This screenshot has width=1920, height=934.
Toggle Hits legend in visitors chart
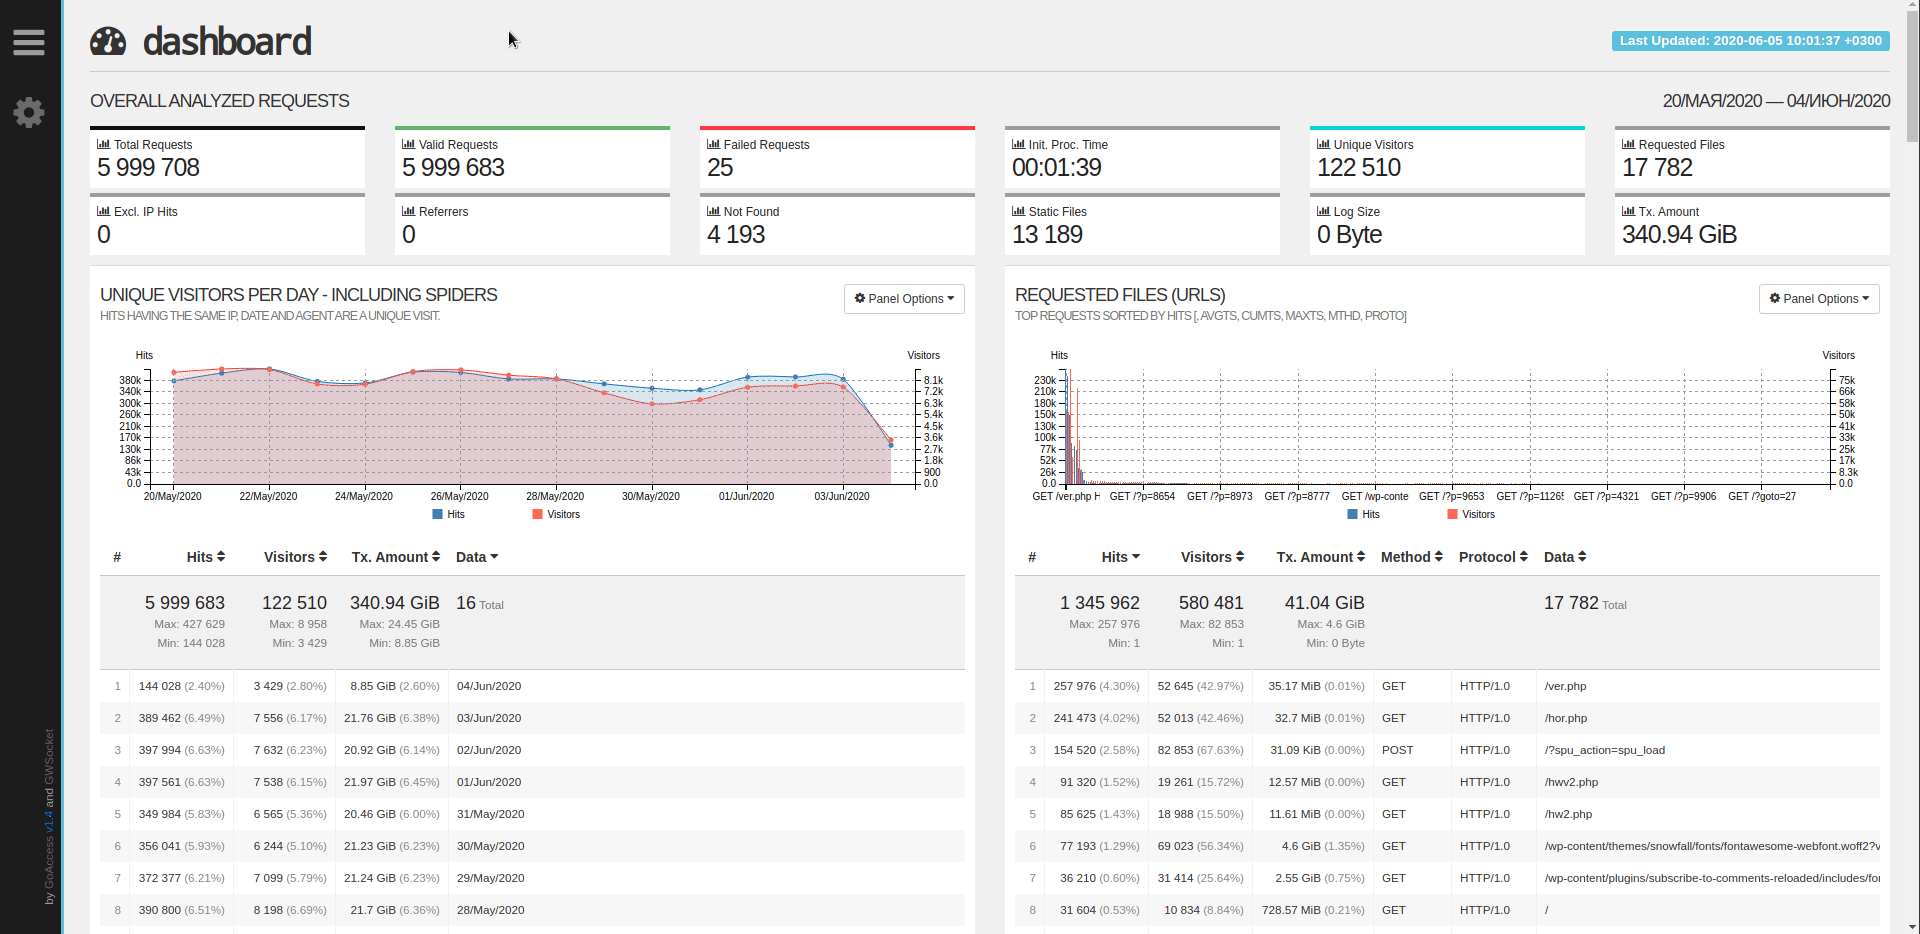[x=448, y=514]
